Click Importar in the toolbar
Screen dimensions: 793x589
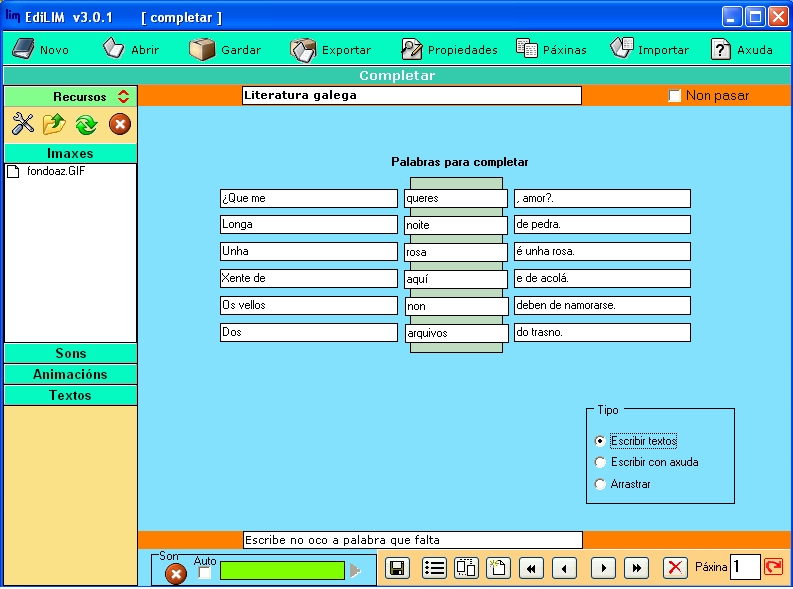649,49
